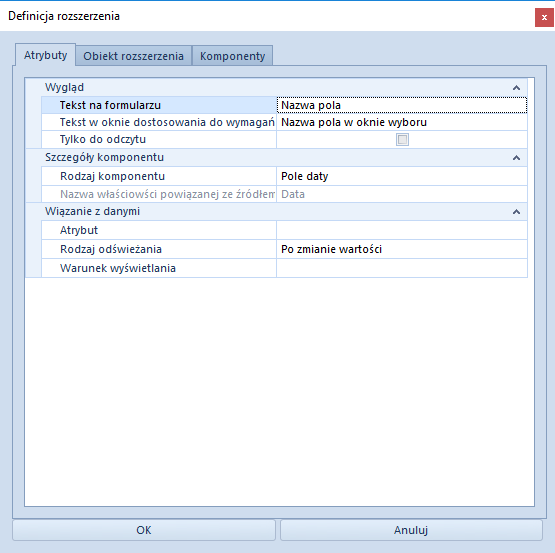Click the Wygląd category header

(x=276, y=87)
